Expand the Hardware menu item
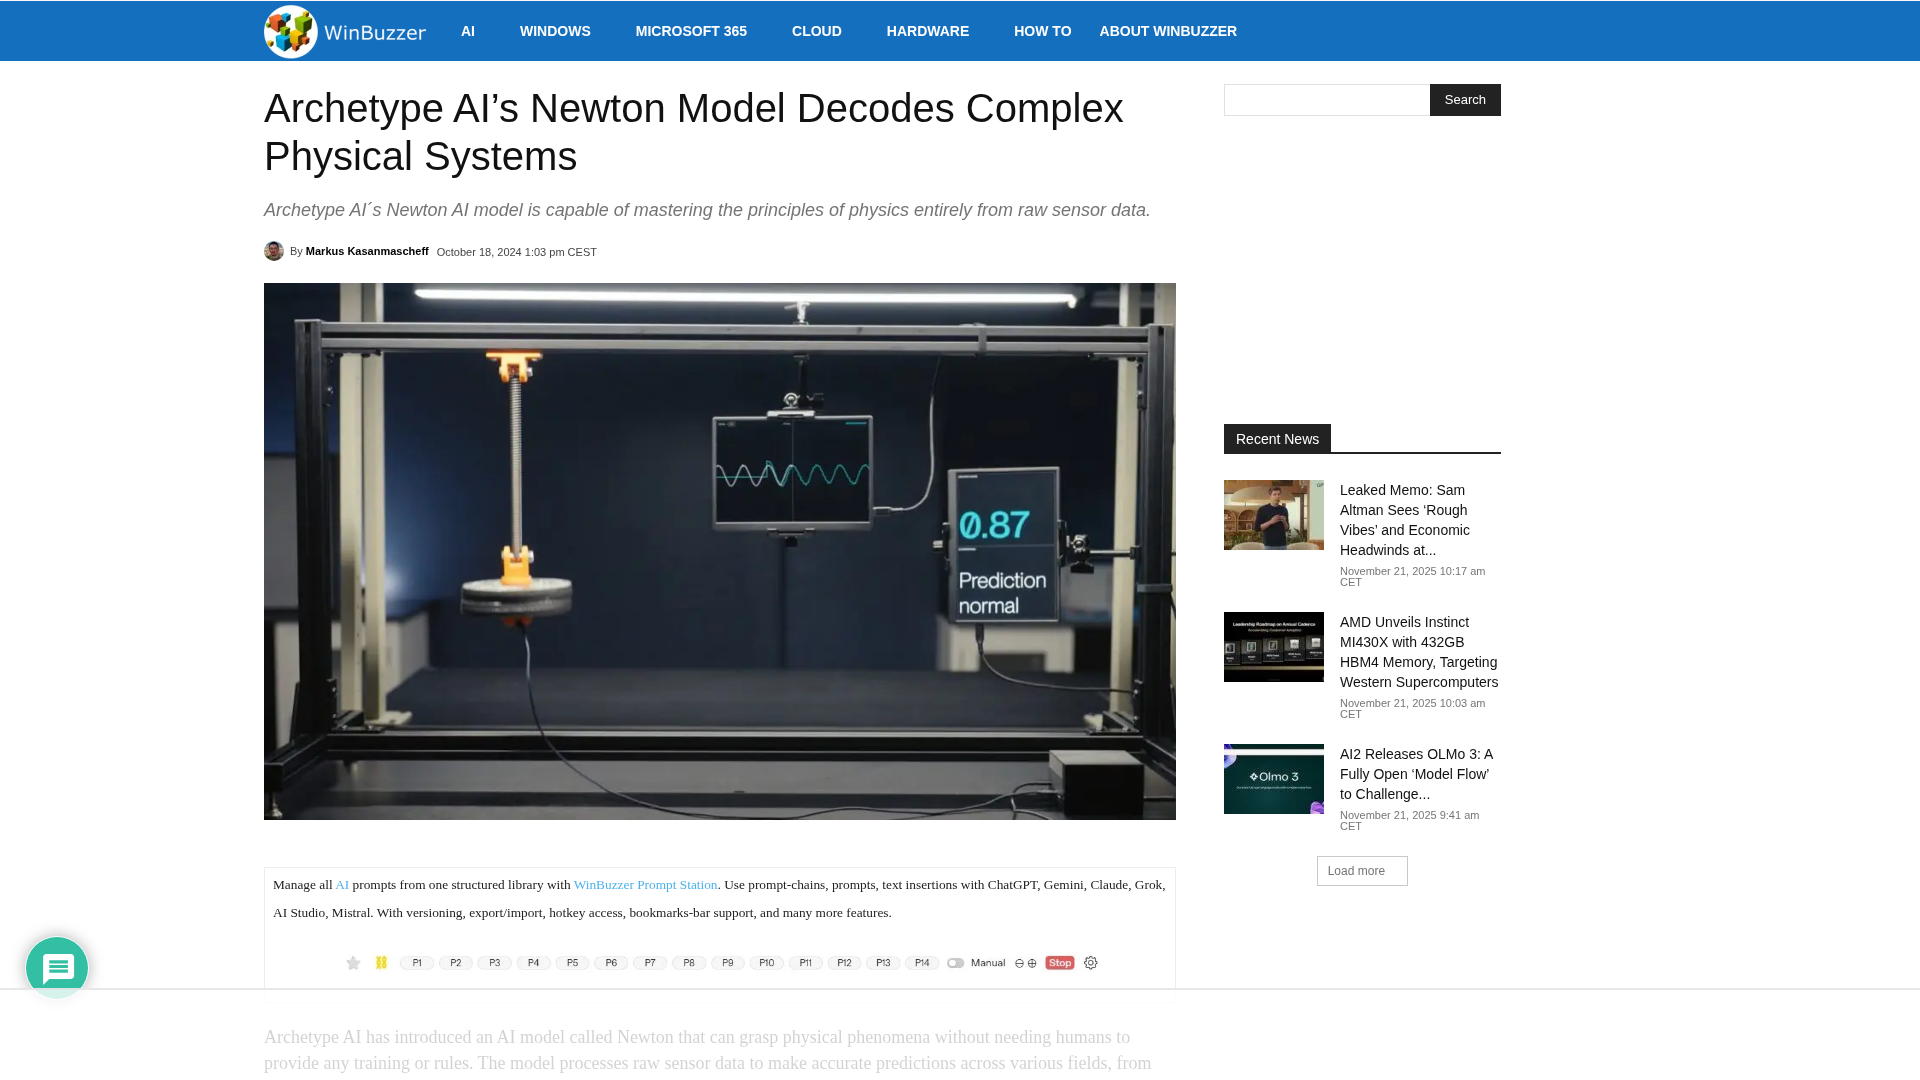Image resolution: width=1920 pixels, height=1080 pixels. pyautogui.click(x=927, y=31)
